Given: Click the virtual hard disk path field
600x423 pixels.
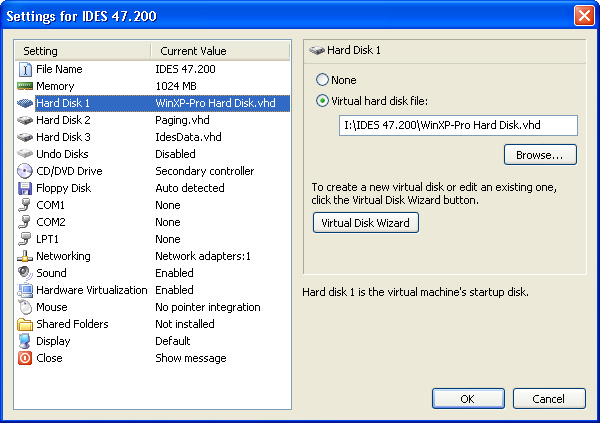Looking at the screenshot, I should (x=458, y=125).
